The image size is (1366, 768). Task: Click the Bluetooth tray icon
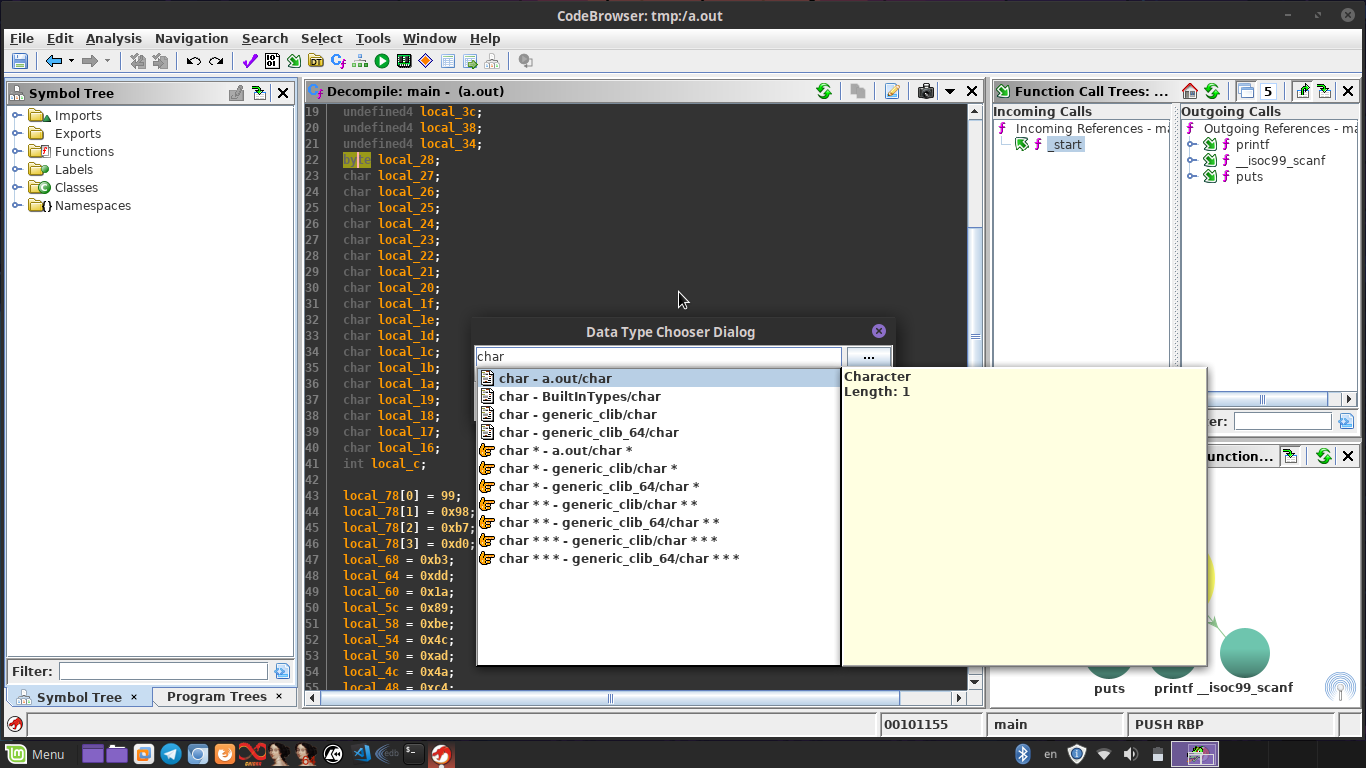tap(1022, 754)
